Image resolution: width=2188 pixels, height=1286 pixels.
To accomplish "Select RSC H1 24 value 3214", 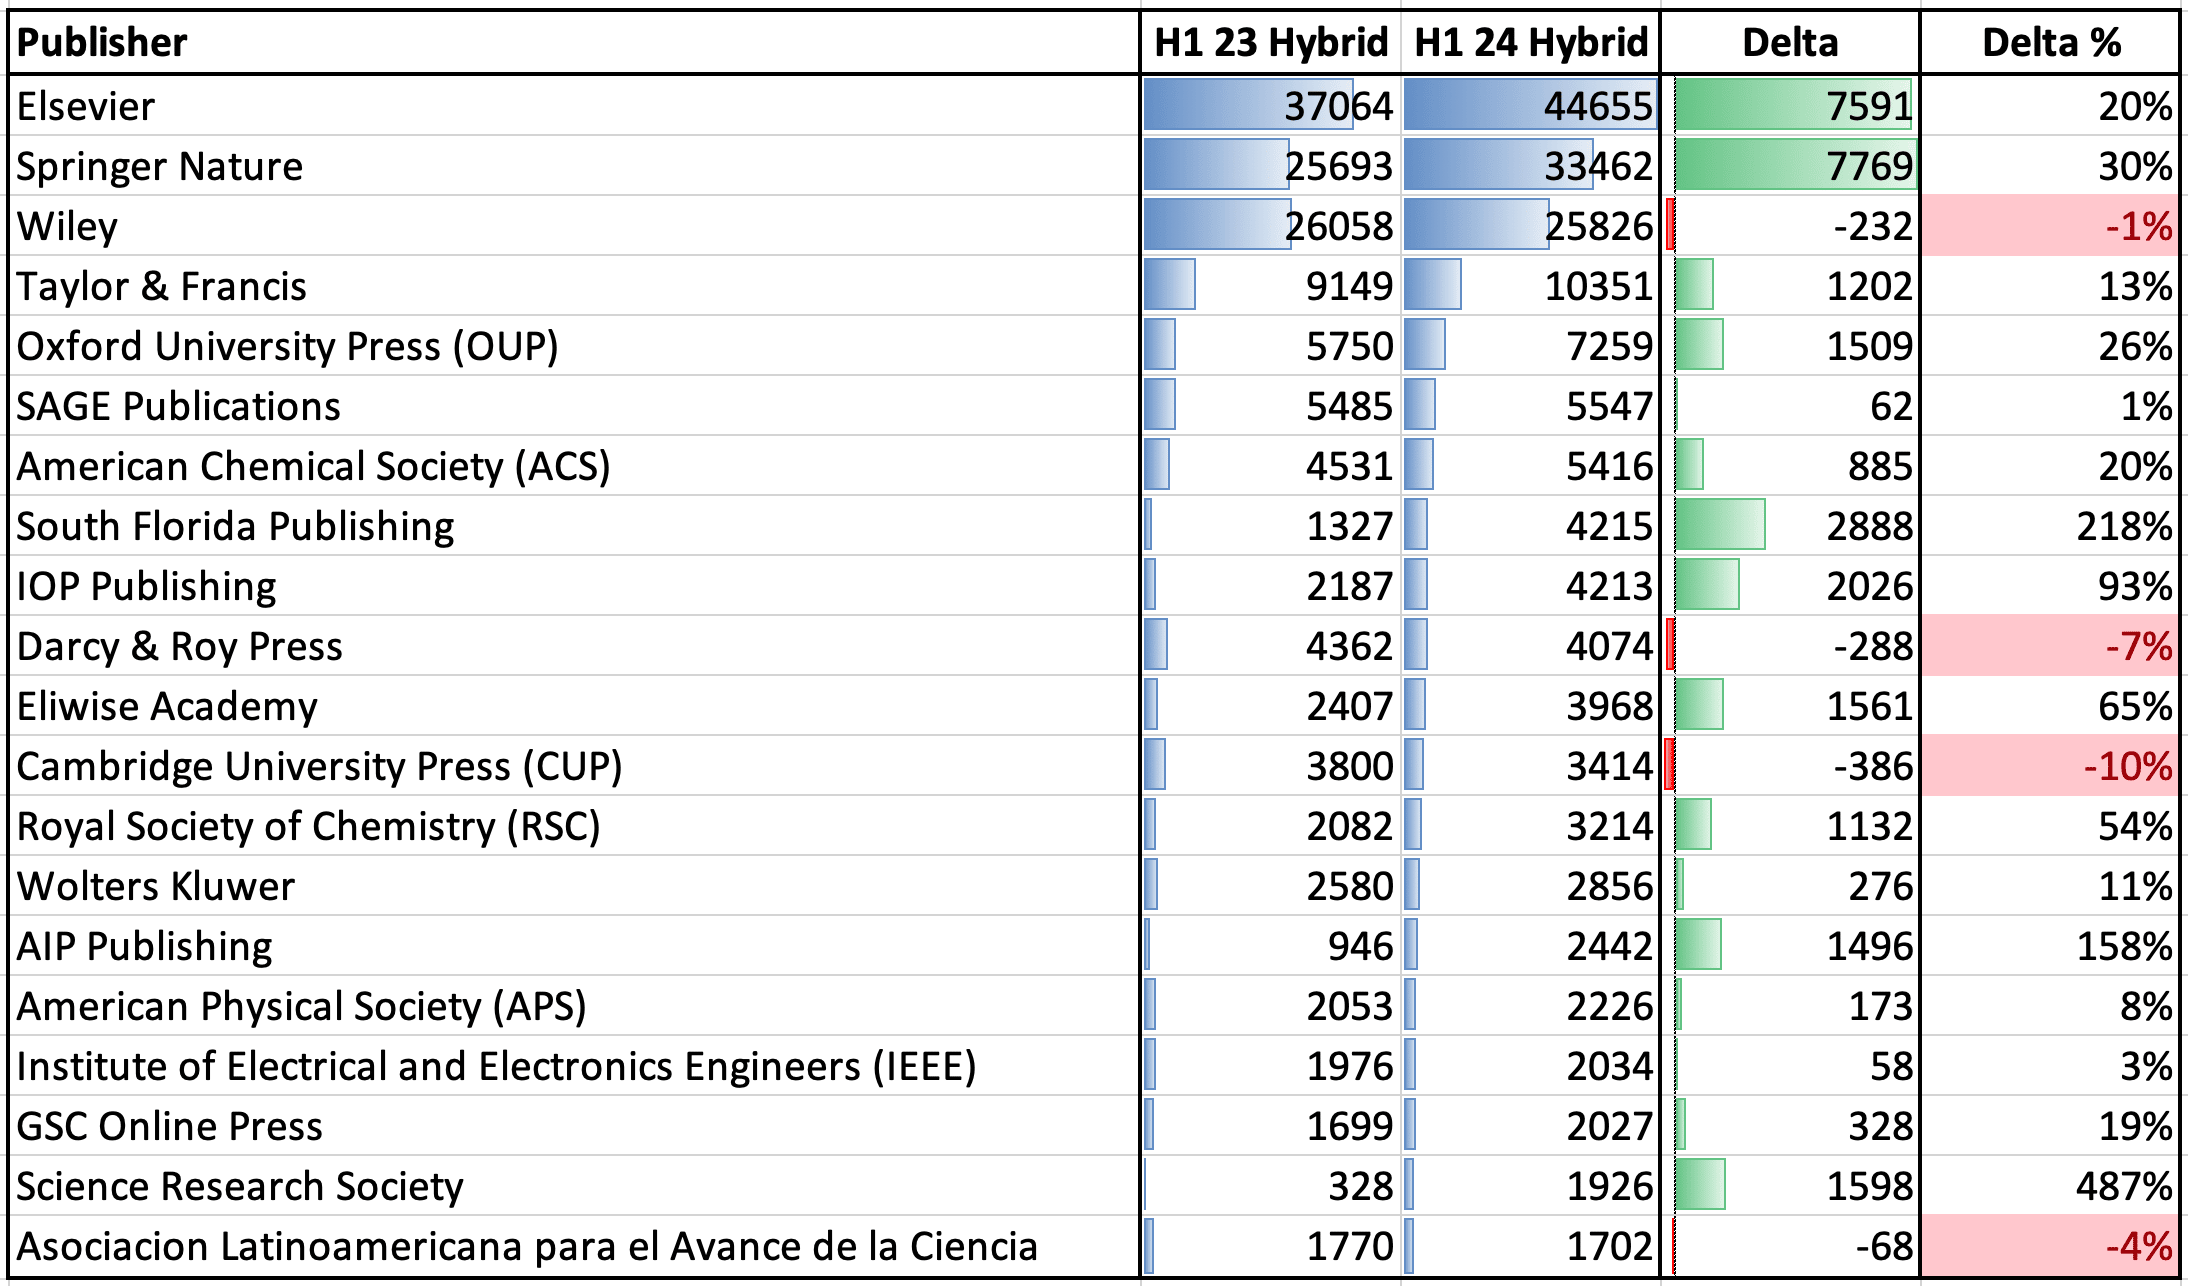I will click(x=1531, y=825).
